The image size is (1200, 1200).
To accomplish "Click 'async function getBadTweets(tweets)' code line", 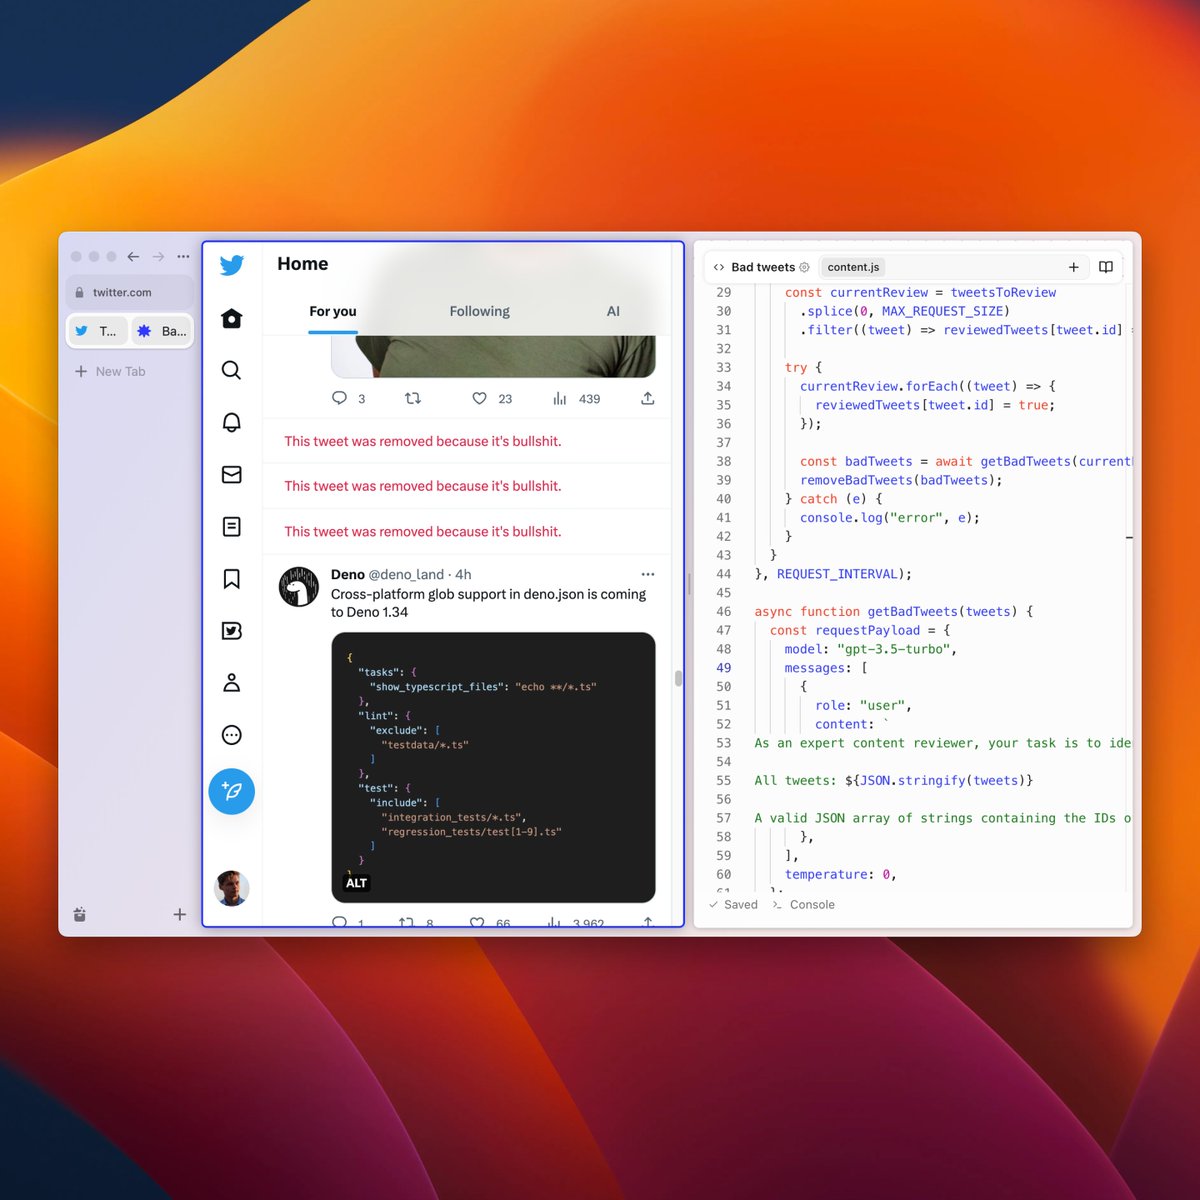I will tap(894, 611).
